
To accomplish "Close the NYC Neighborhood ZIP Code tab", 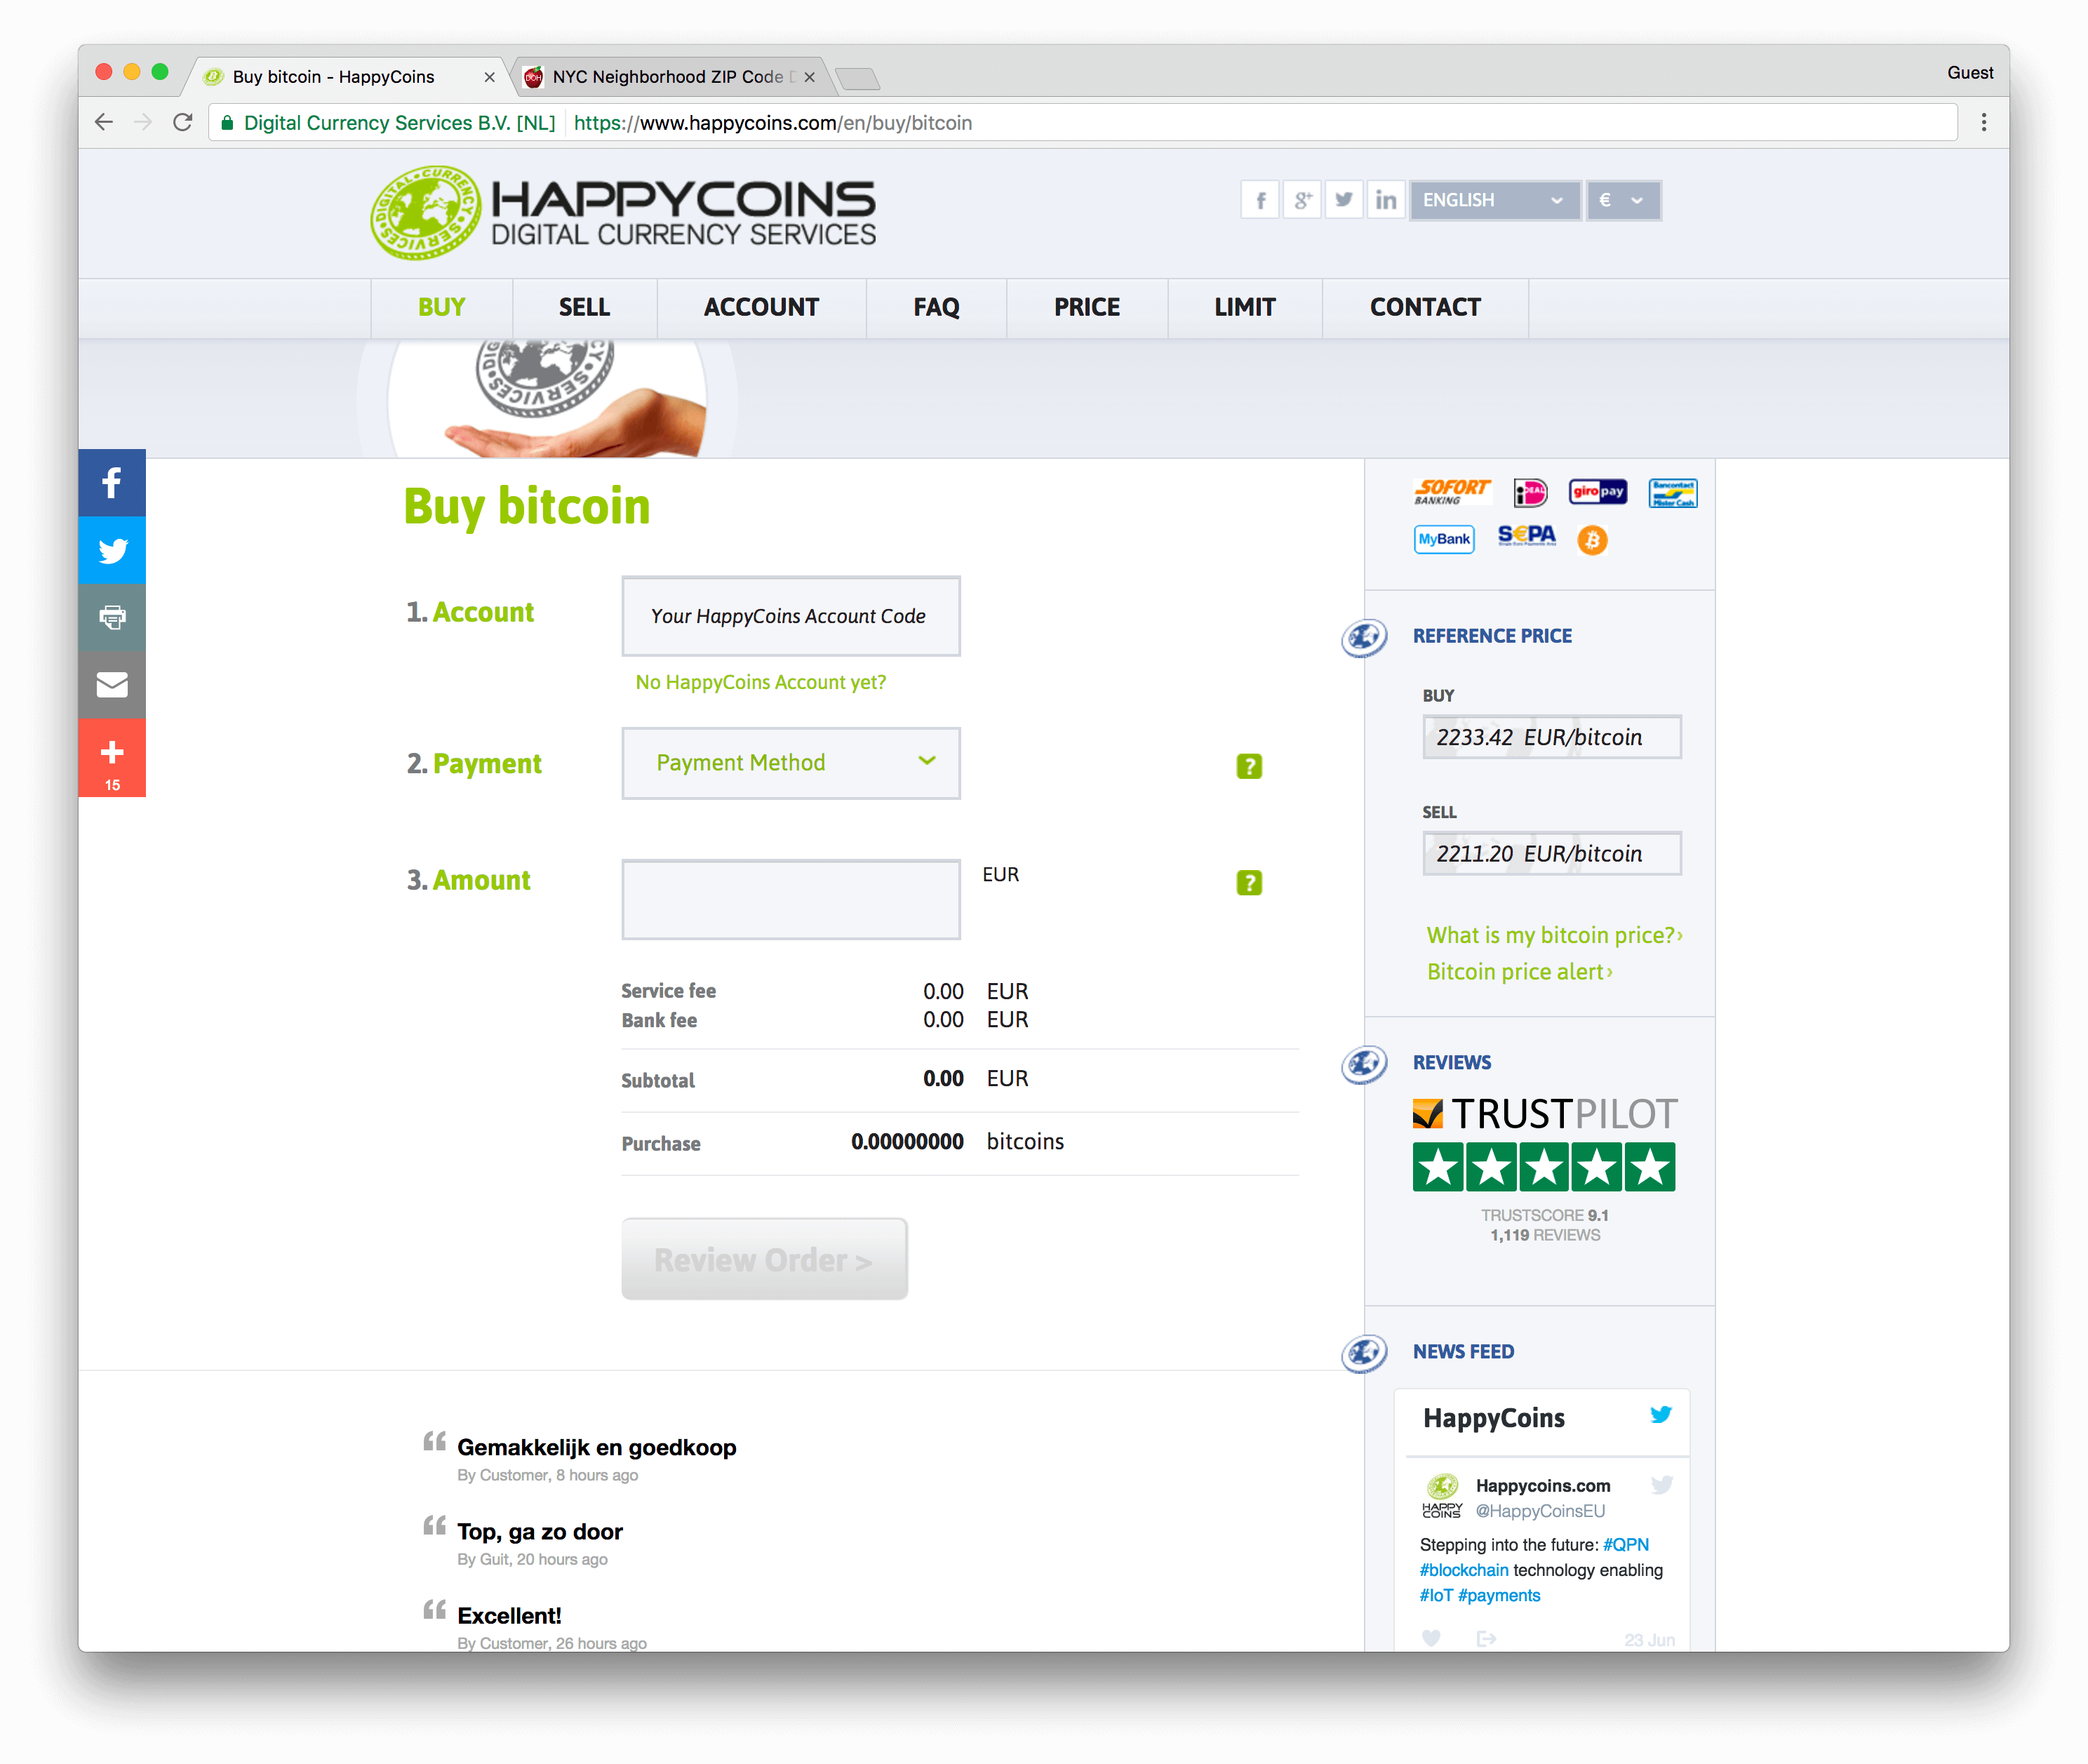I will pos(809,77).
